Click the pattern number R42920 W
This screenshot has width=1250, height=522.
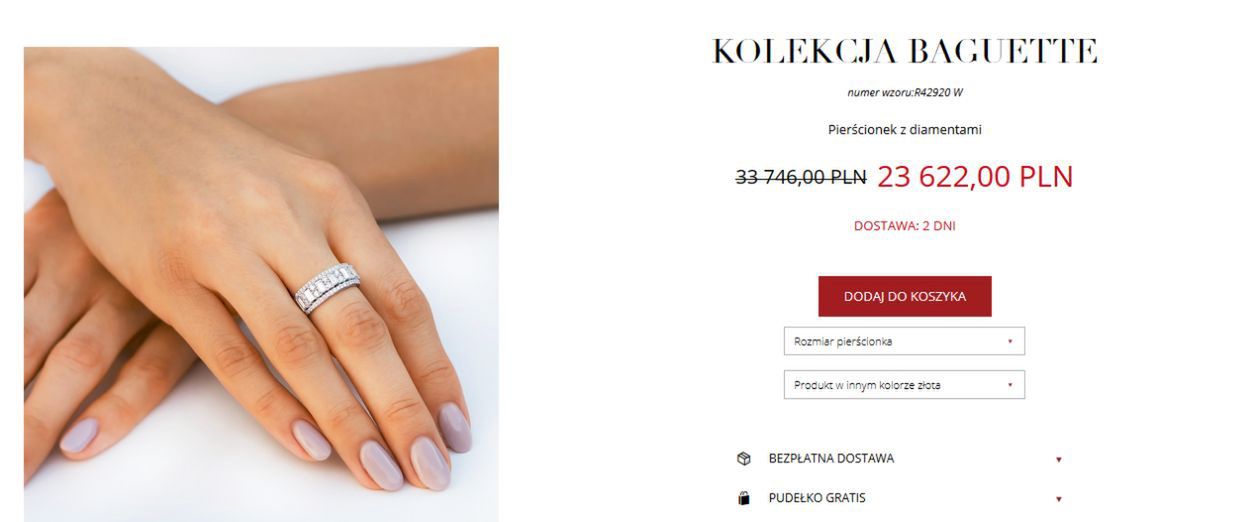[x=905, y=93]
